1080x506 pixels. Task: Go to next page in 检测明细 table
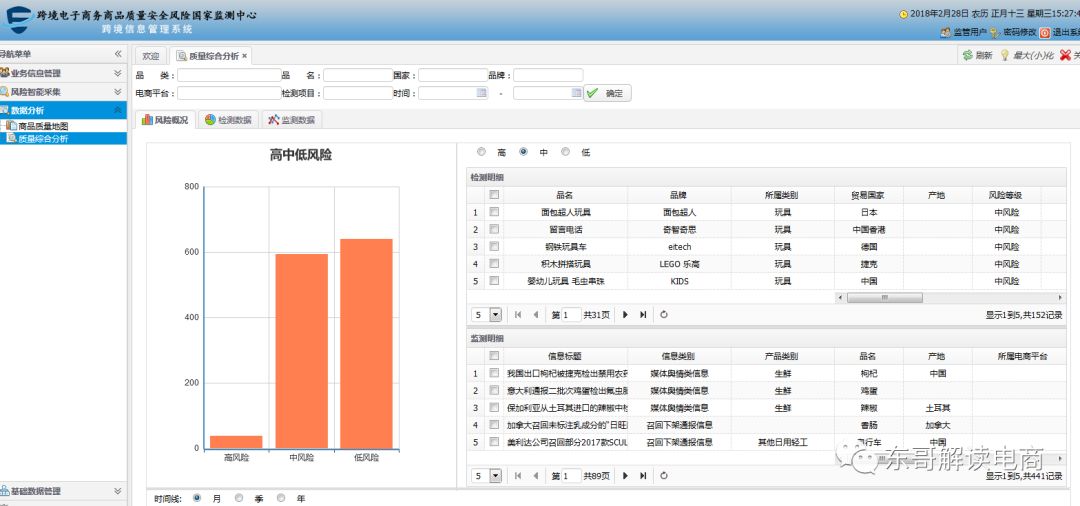626,314
